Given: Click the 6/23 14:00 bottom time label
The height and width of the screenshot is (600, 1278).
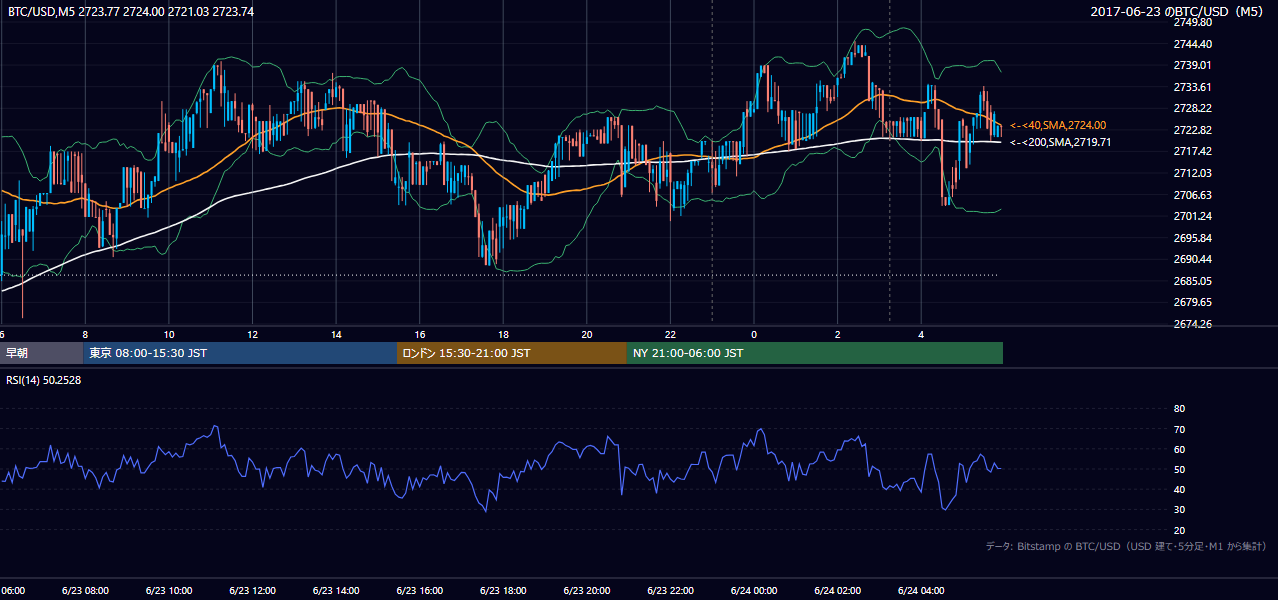Looking at the screenshot, I should [x=335, y=590].
